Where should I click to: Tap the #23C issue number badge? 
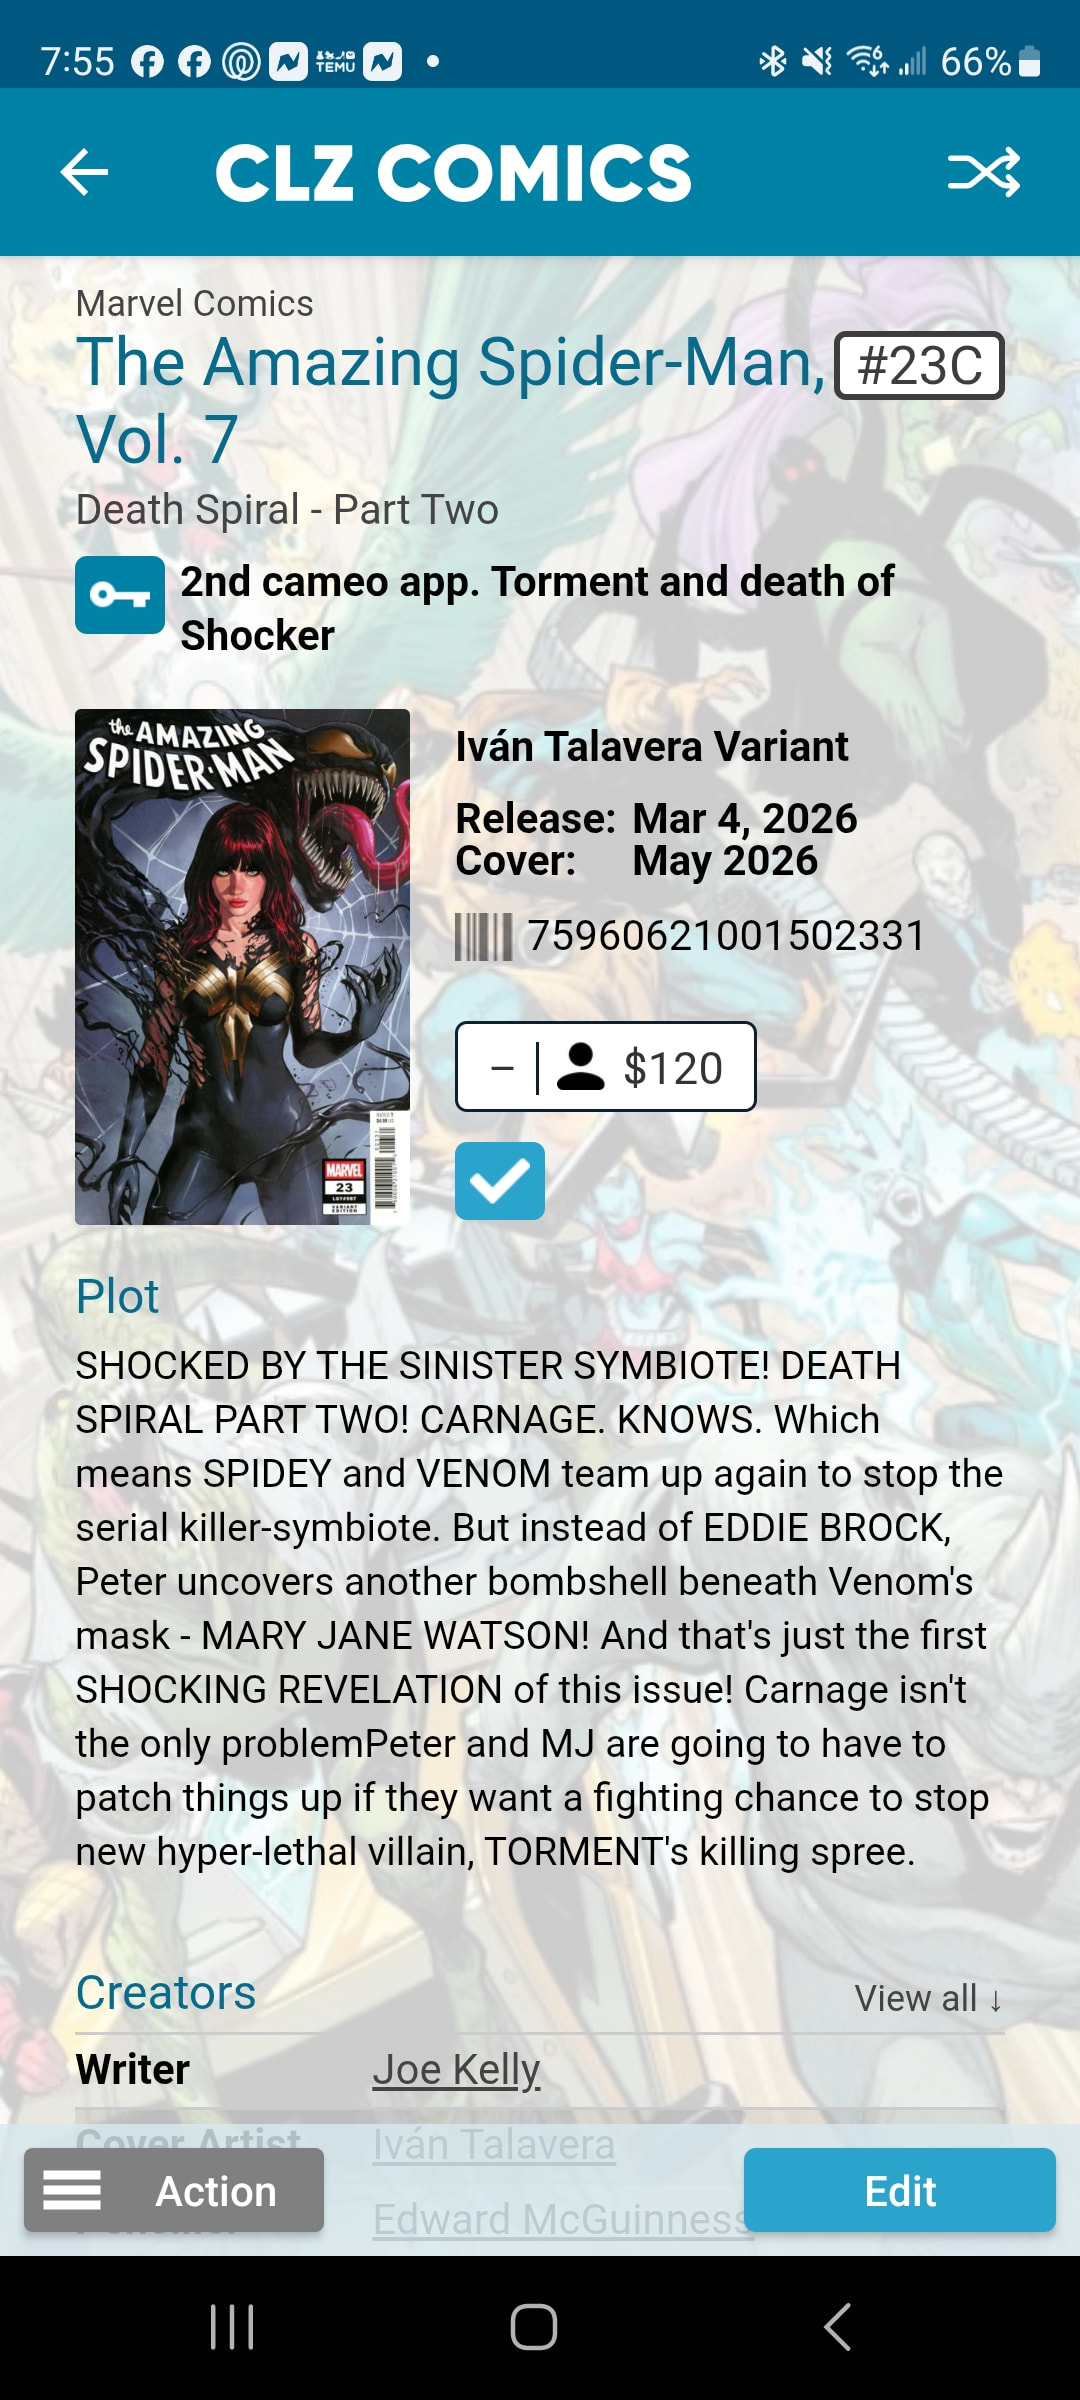920,365
